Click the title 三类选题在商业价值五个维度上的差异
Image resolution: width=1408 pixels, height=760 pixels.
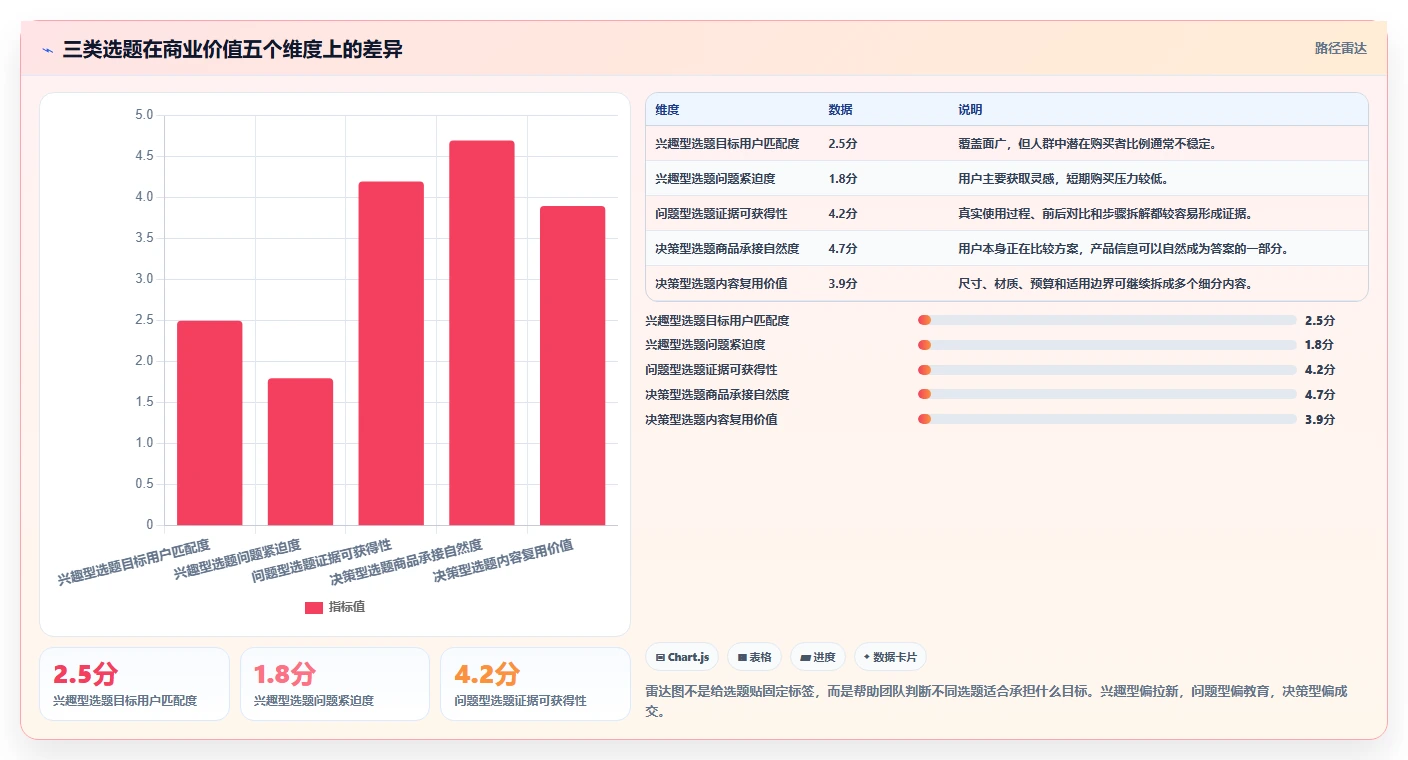232,50
